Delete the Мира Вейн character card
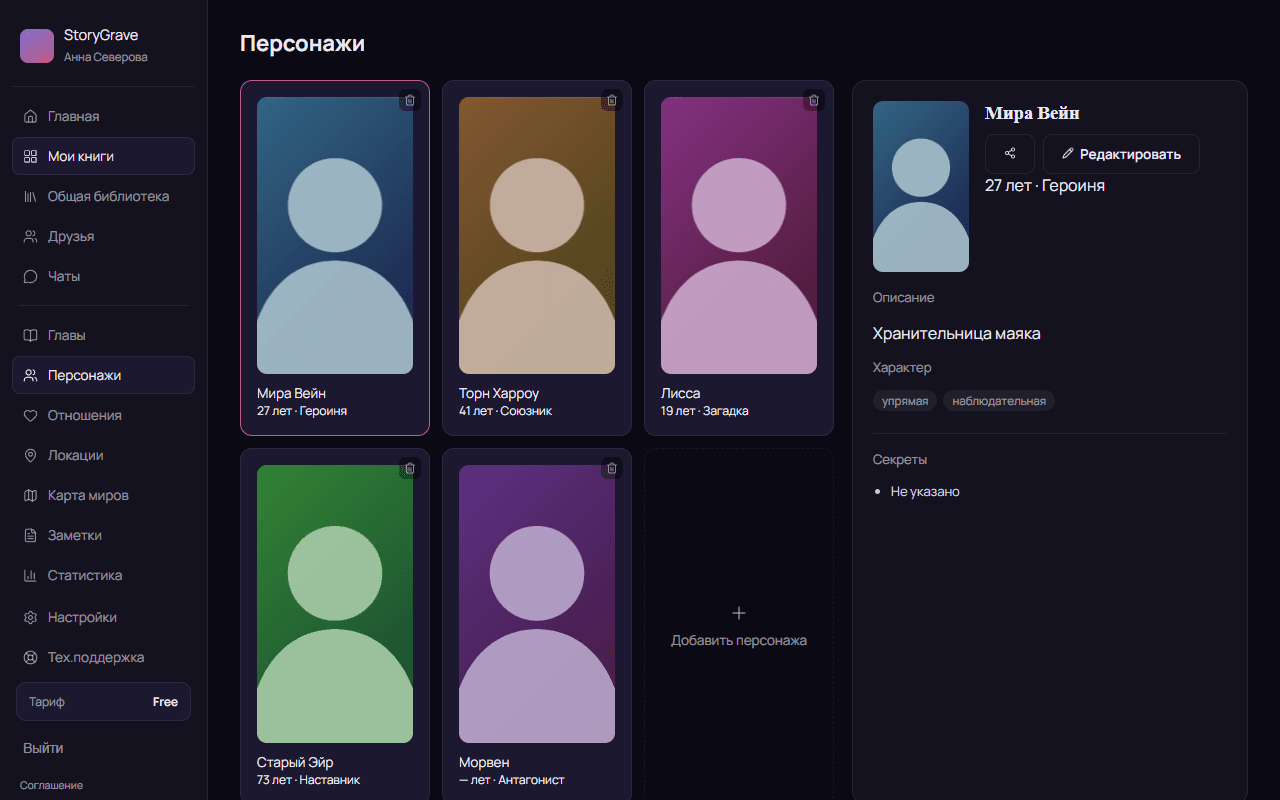 click(410, 100)
